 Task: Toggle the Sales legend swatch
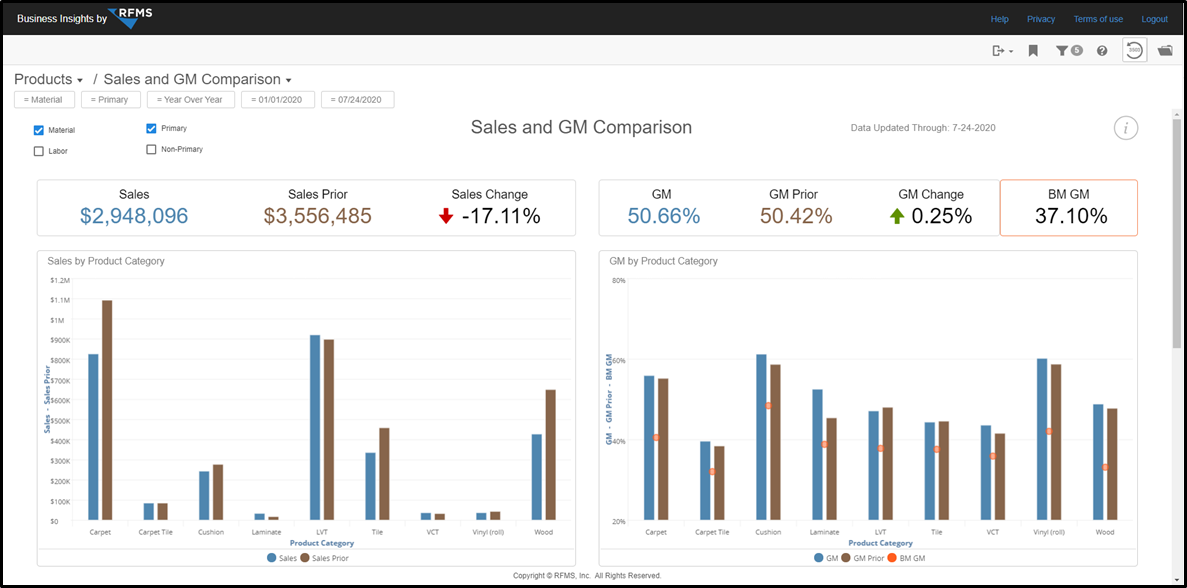272,558
